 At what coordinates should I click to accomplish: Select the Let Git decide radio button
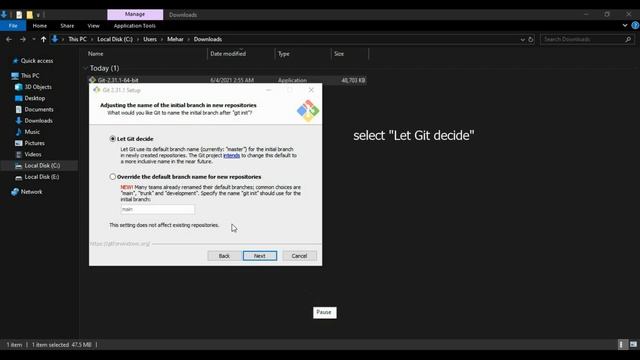point(113,139)
